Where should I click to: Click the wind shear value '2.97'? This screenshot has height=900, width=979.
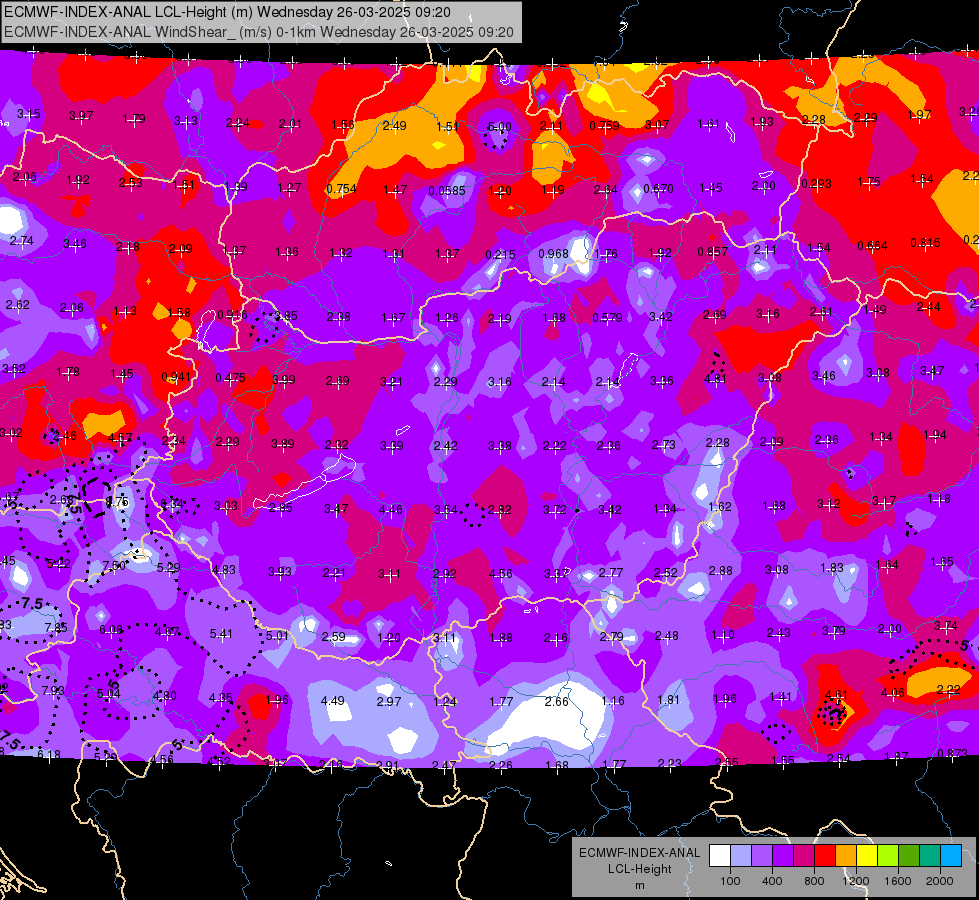388,701
